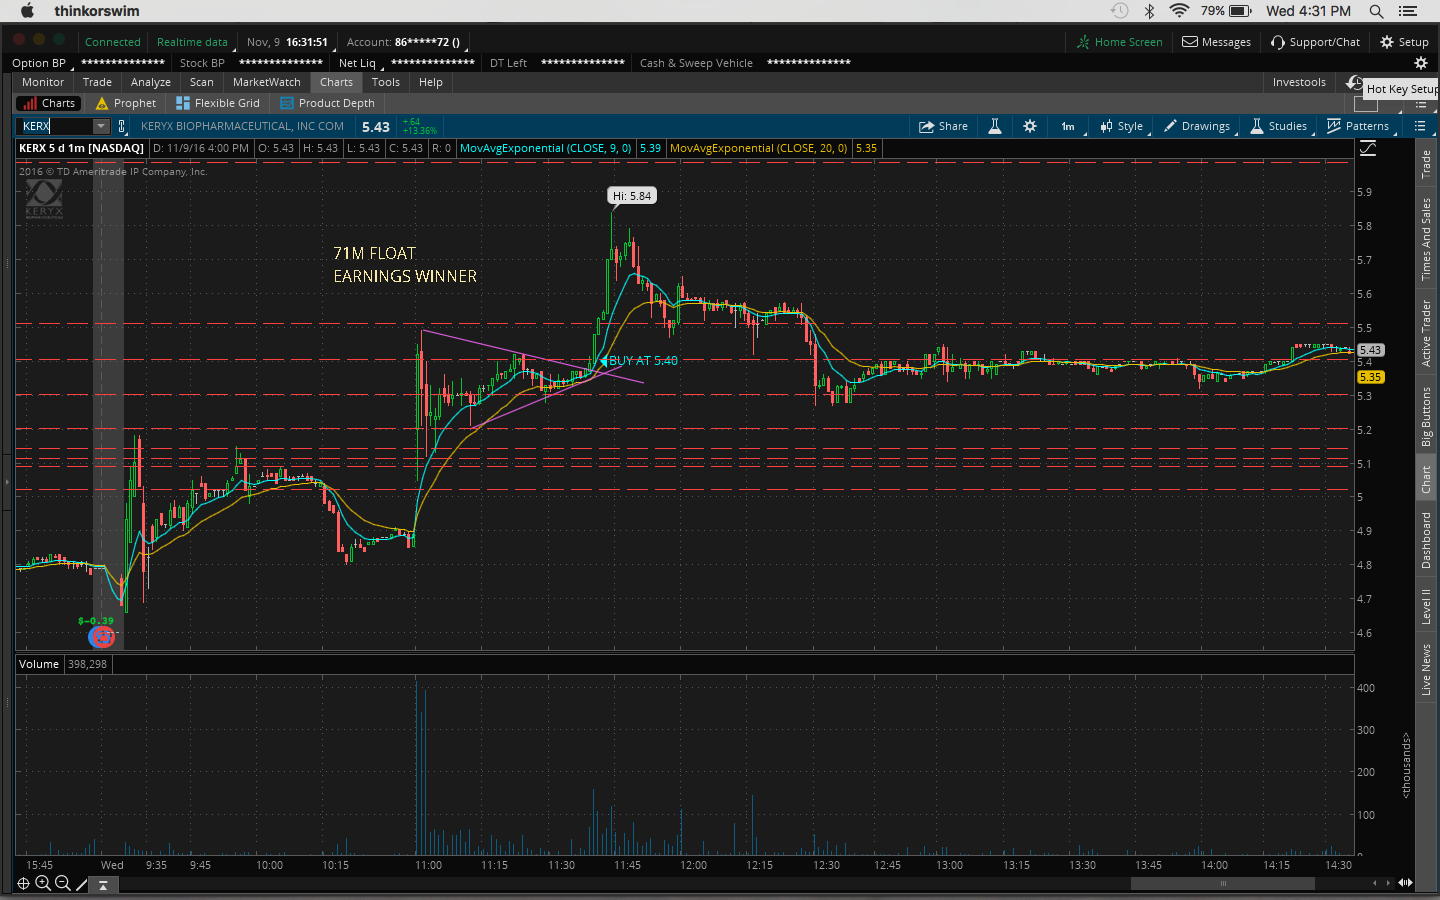This screenshot has height=900, width=1440.
Task: Open the Messages button
Action: [x=1216, y=42]
